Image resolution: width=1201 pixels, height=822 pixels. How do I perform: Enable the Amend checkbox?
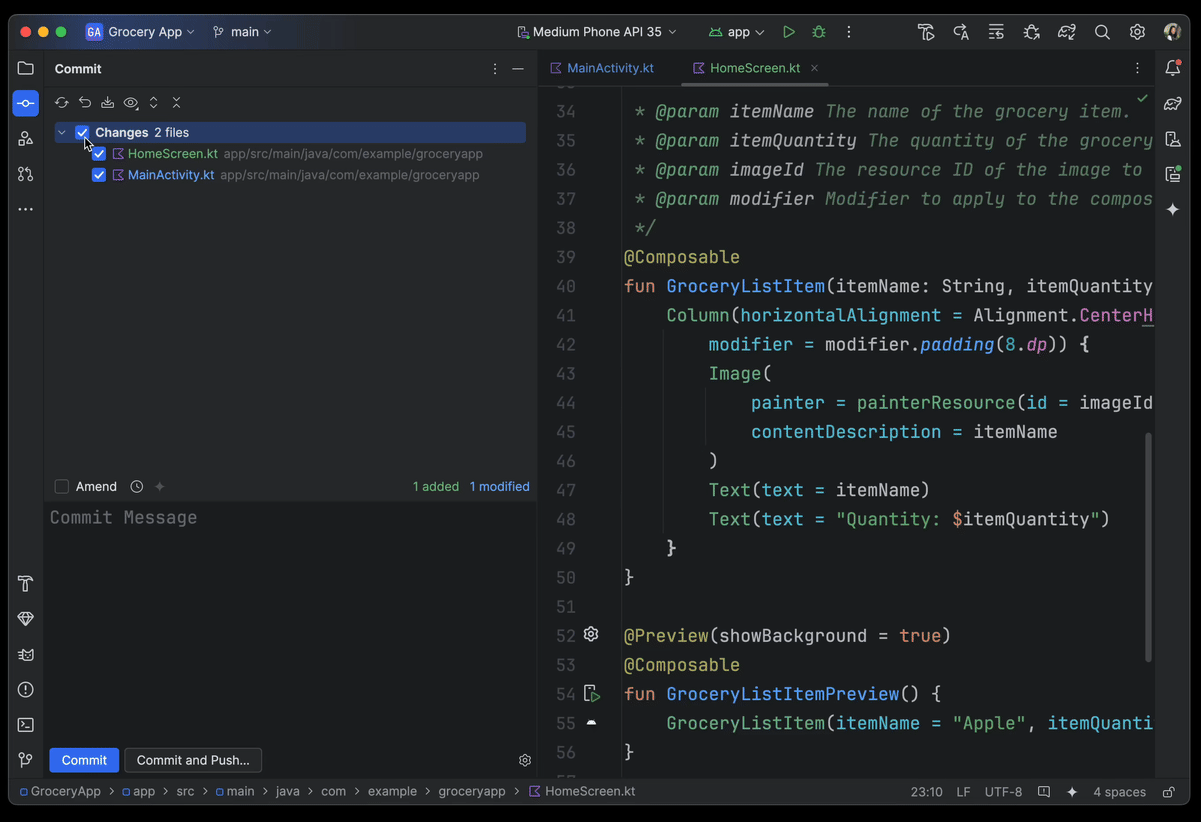[x=61, y=486]
